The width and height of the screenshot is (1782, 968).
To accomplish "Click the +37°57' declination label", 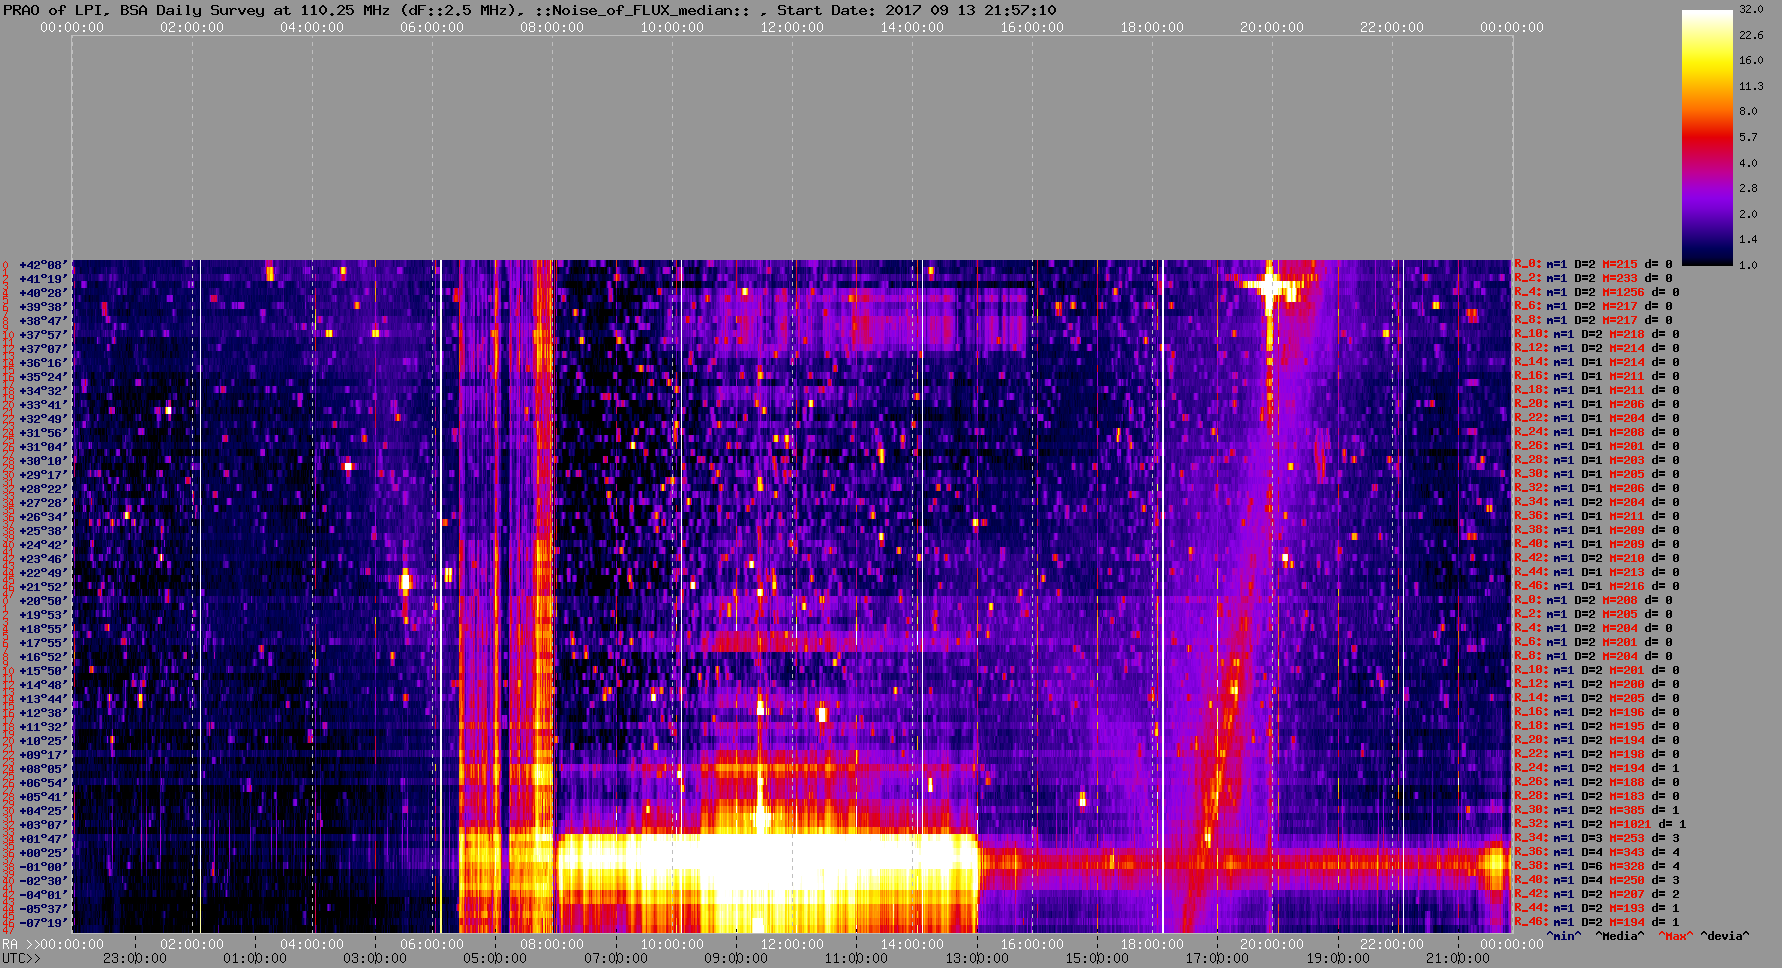I will (x=43, y=335).
